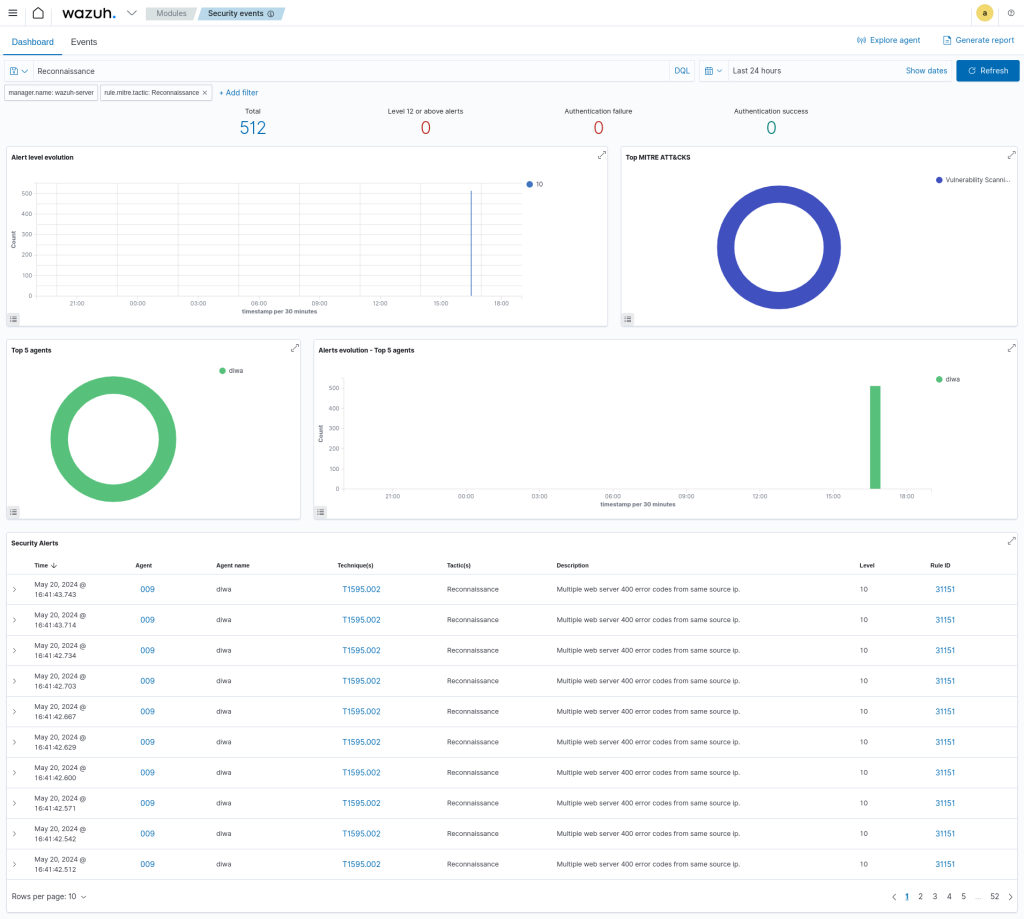Show legend list for Top 5 agents
The width and height of the screenshot is (1024, 919).
click(x=14, y=511)
